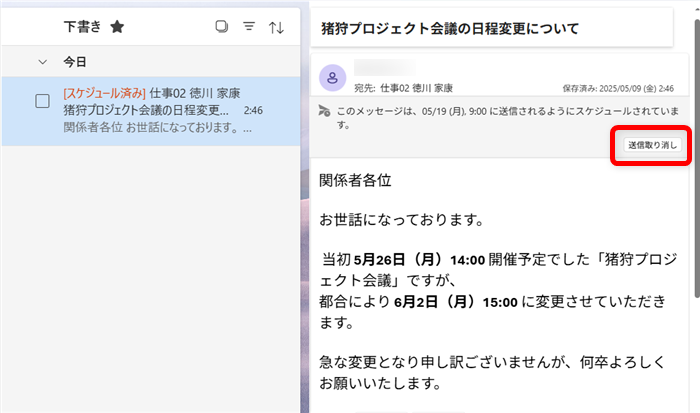Click the scheduled send paper plane icon
Viewport: 700px width, 413px height.
point(325,110)
